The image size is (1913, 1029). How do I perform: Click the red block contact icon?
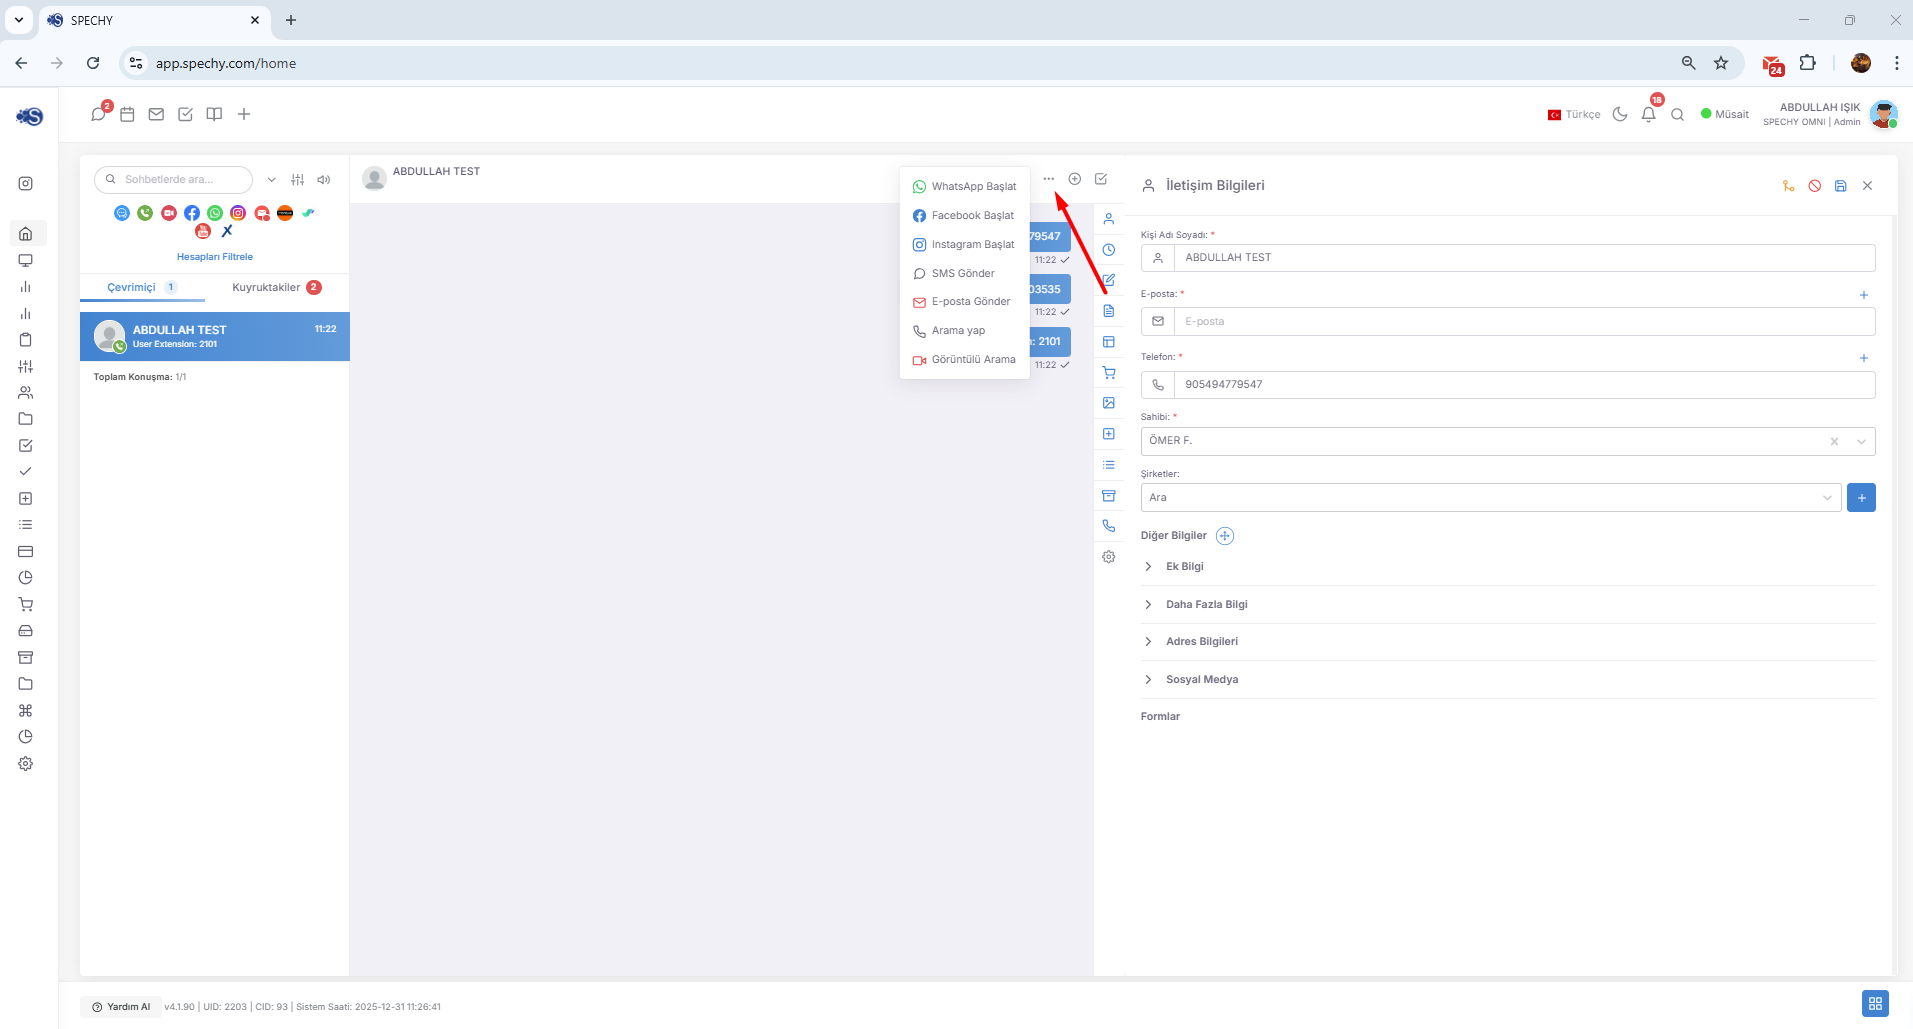click(1815, 186)
